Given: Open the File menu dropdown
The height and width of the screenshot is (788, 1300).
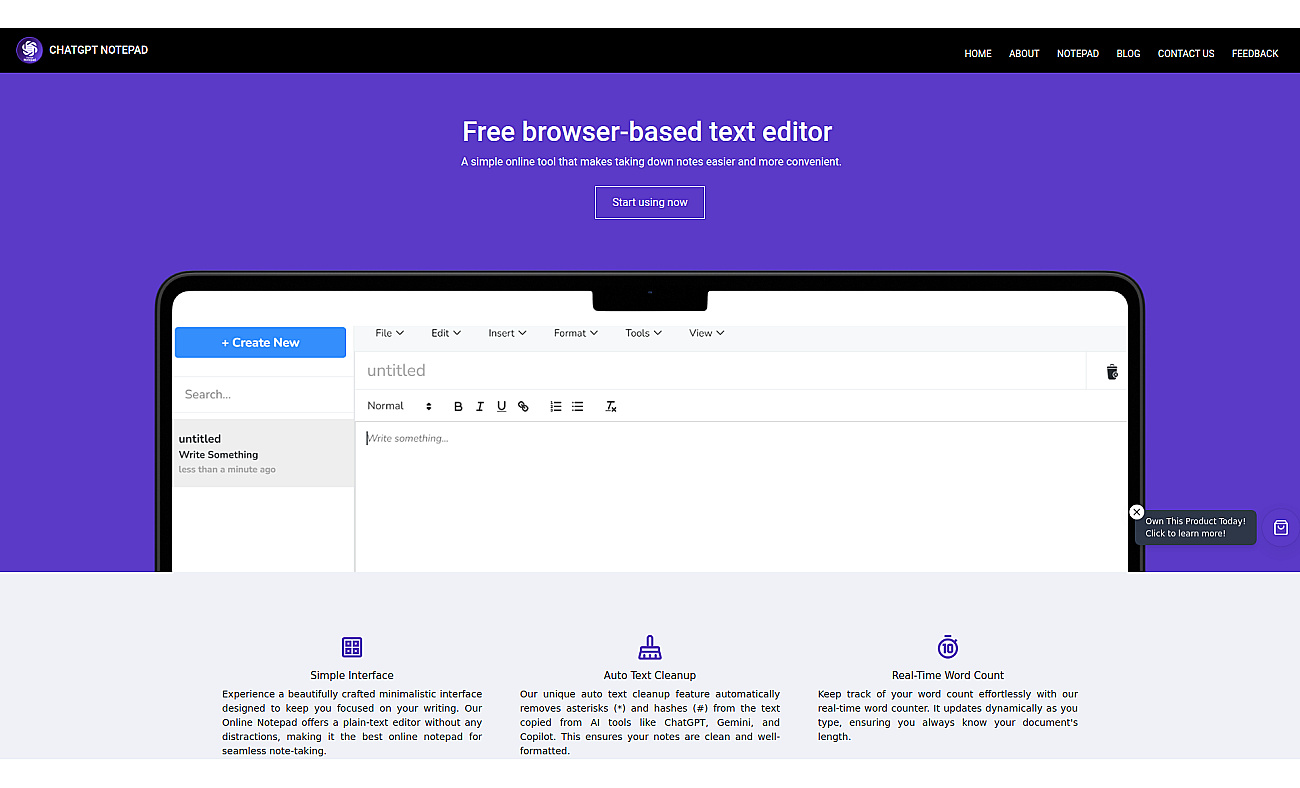Looking at the screenshot, I should (x=389, y=333).
